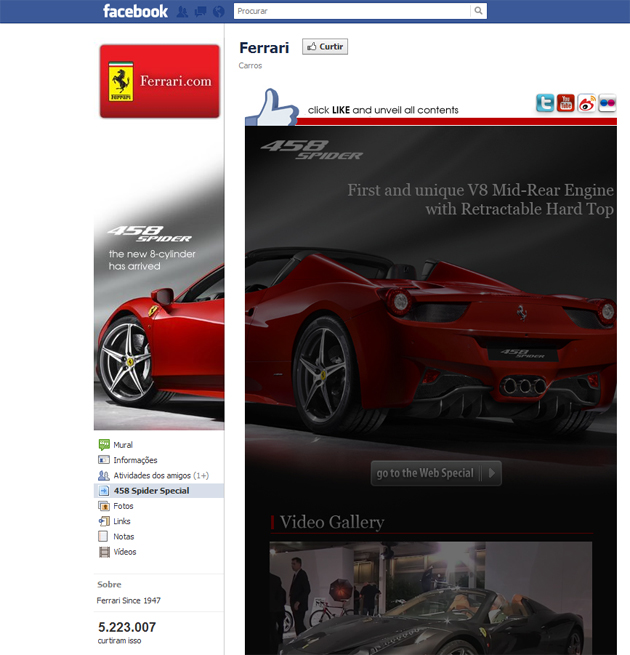Open notifications globe icon
This screenshot has height=655, width=630.
tap(218, 12)
